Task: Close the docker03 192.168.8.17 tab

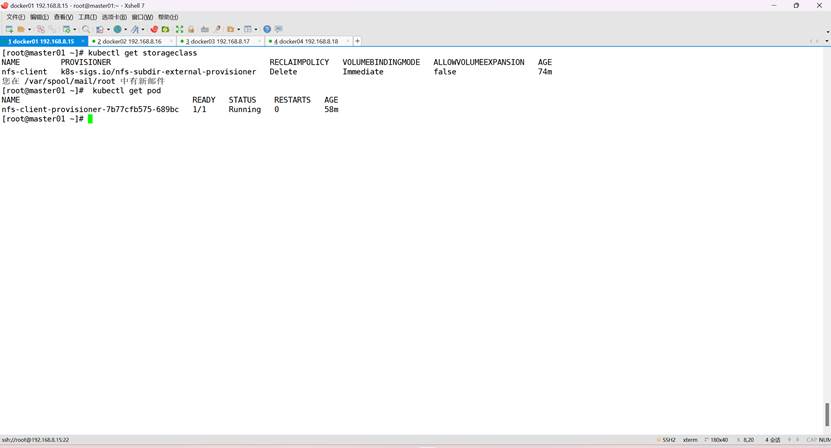Action: (259, 41)
